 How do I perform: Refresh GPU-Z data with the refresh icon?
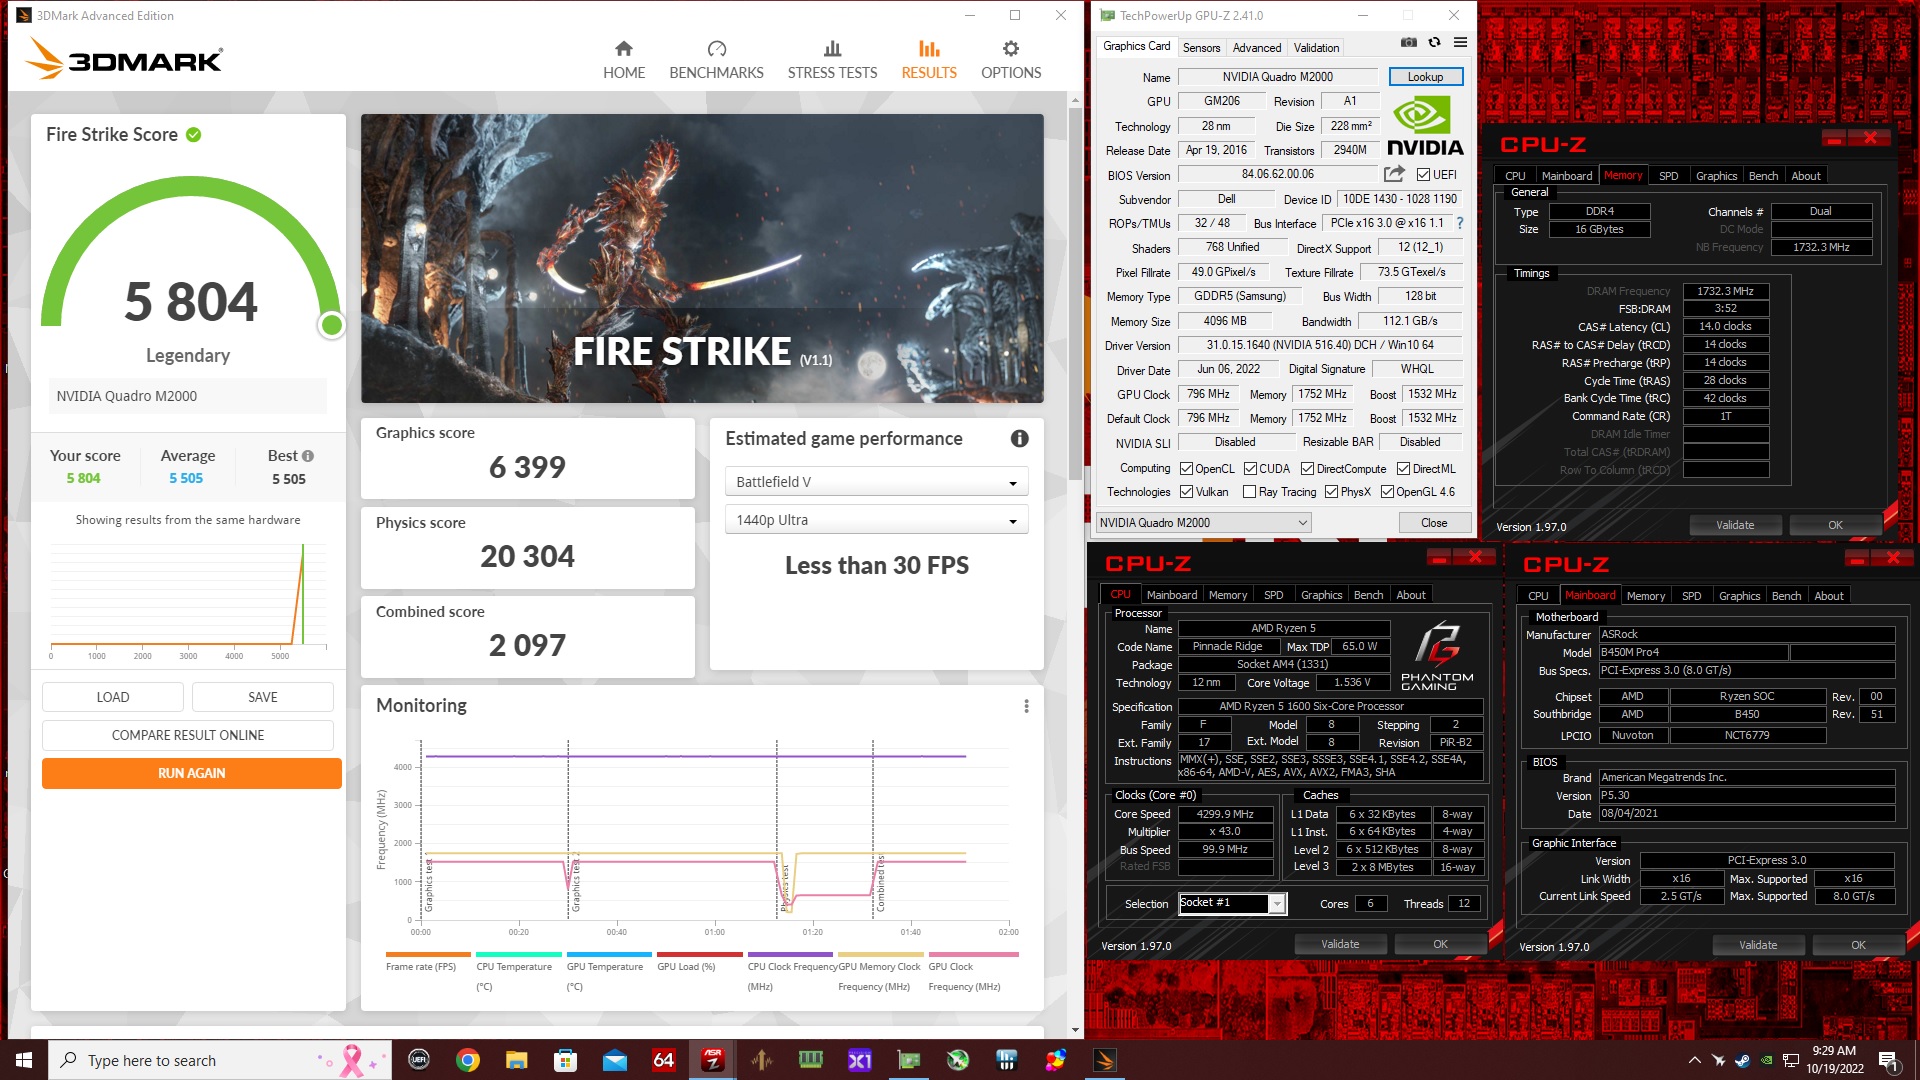(1434, 42)
